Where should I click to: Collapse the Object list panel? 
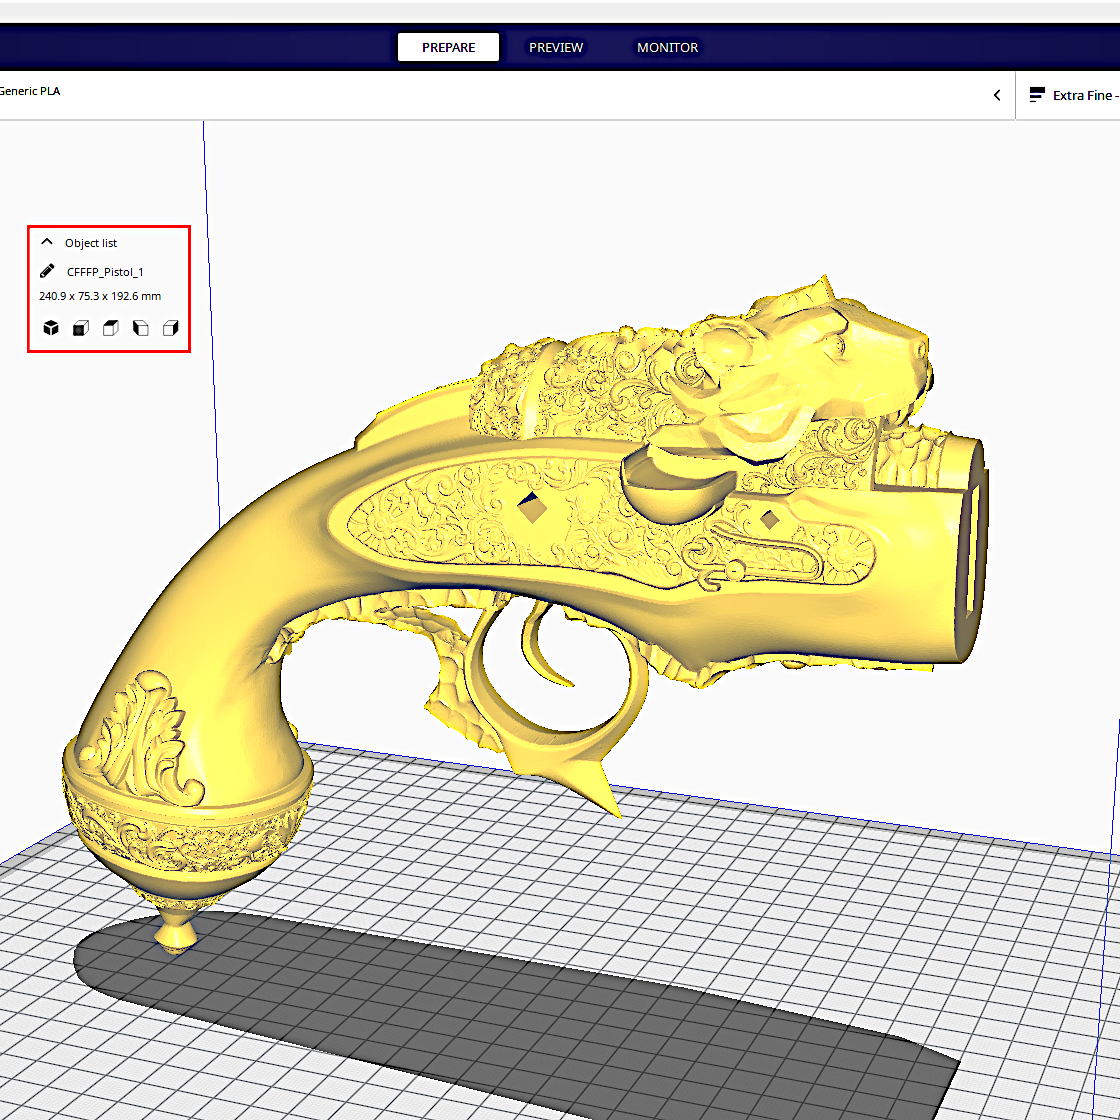pos(46,241)
